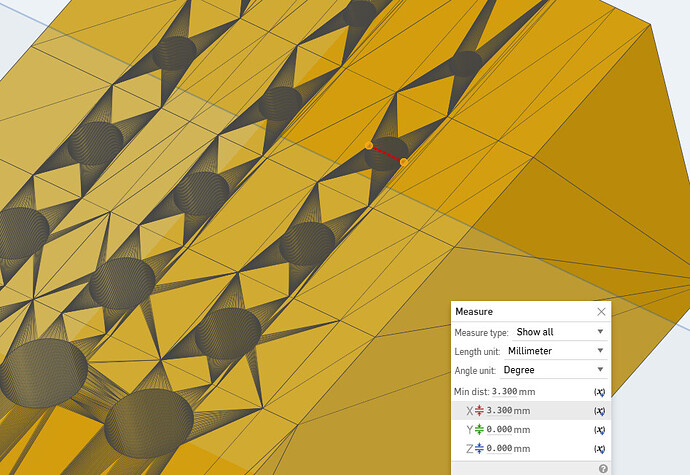The width and height of the screenshot is (690, 475).
Task: Click the red X axis distance icon
Action: click(477, 411)
